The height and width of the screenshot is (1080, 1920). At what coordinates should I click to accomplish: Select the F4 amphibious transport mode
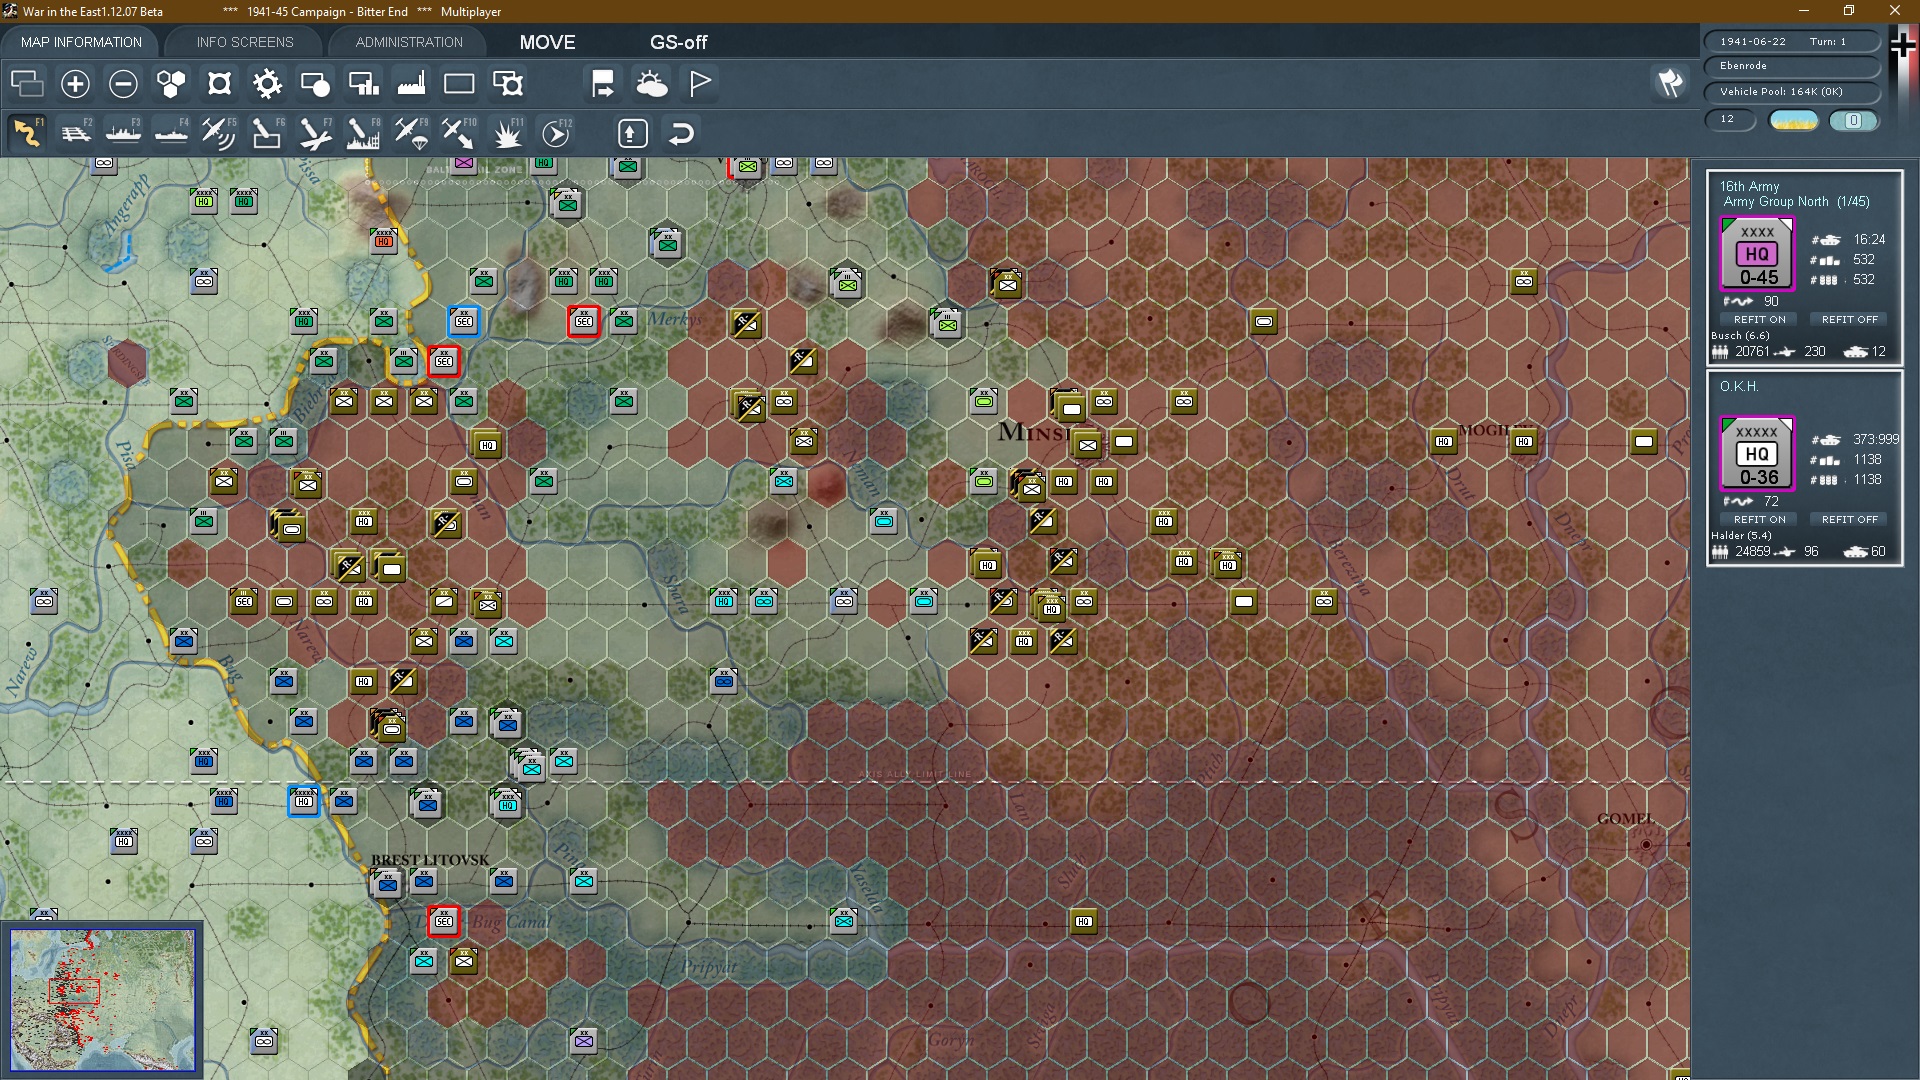[171, 133]
